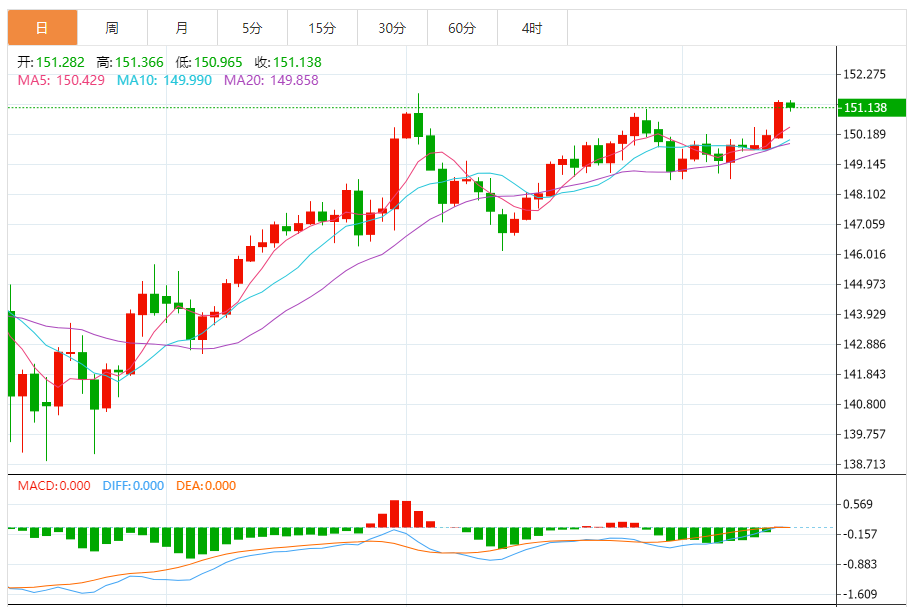This screenshot has width=912, height=607.
Task: Click the MACD:0.000 indicator label
Action: point(54,486)
